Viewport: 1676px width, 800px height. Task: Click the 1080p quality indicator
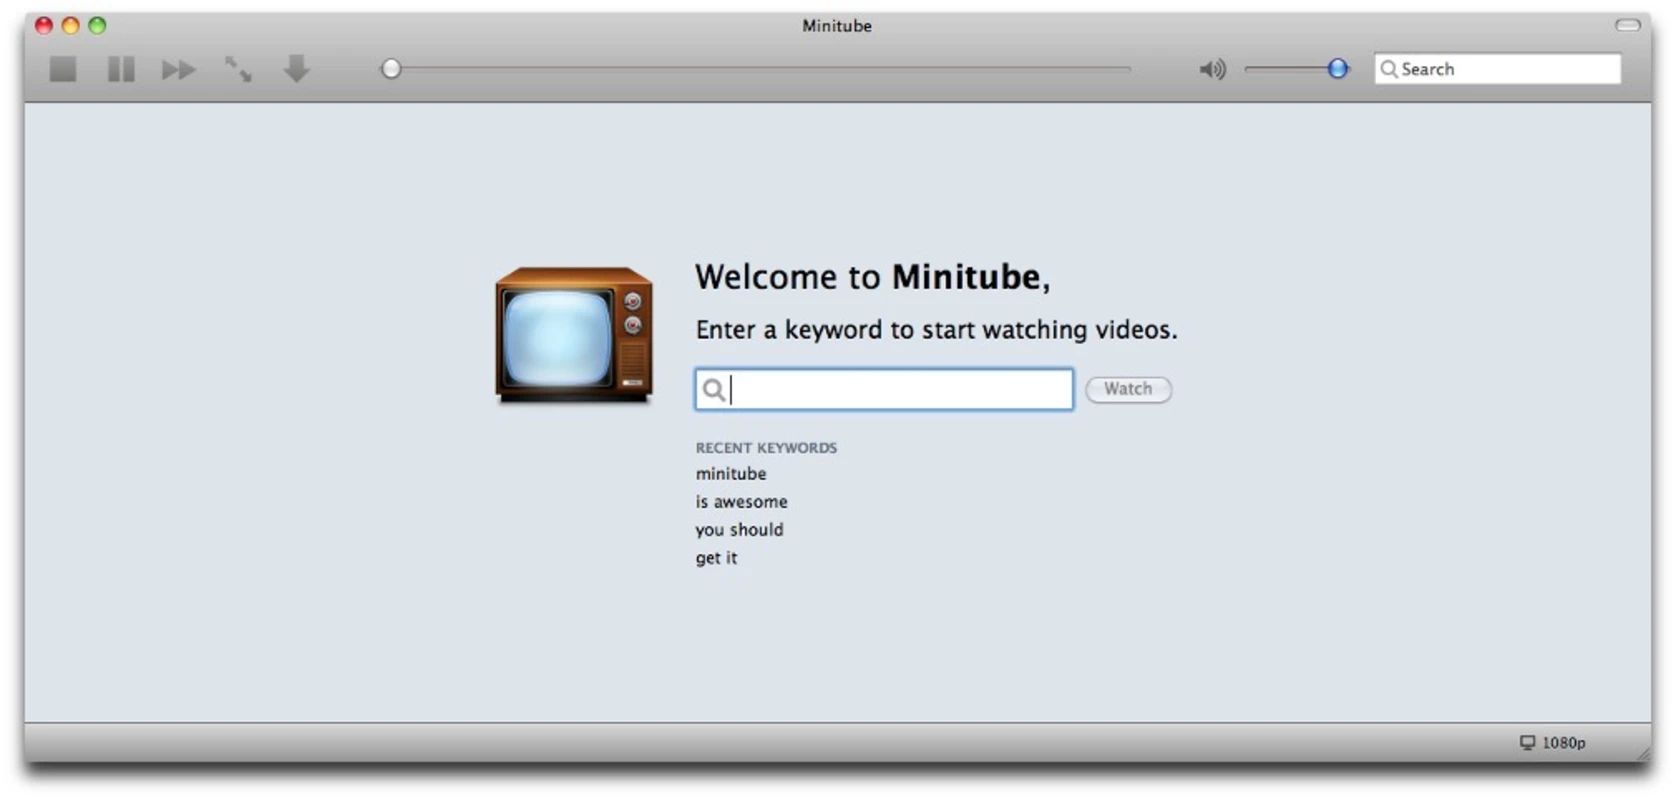1553,743
